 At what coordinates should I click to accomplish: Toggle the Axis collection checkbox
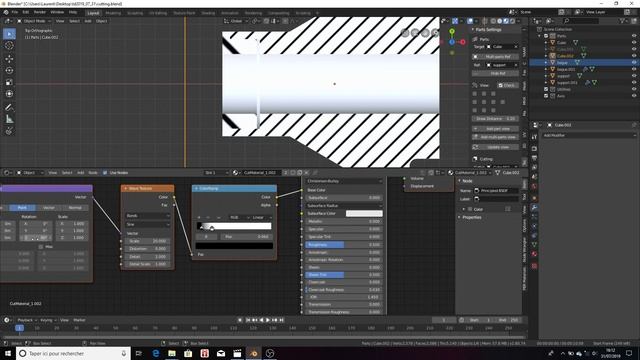click(546, 96)
